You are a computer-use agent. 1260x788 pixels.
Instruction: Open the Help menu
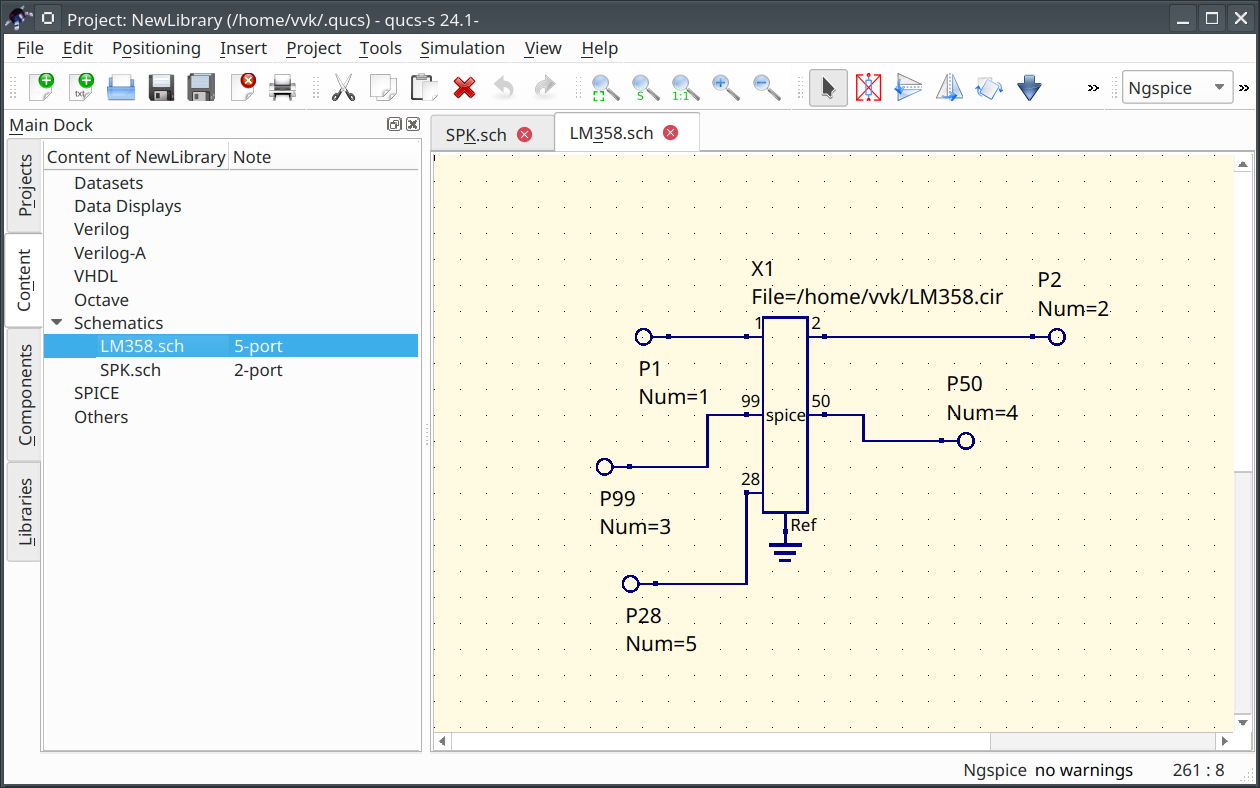click(x=599, y=48)
